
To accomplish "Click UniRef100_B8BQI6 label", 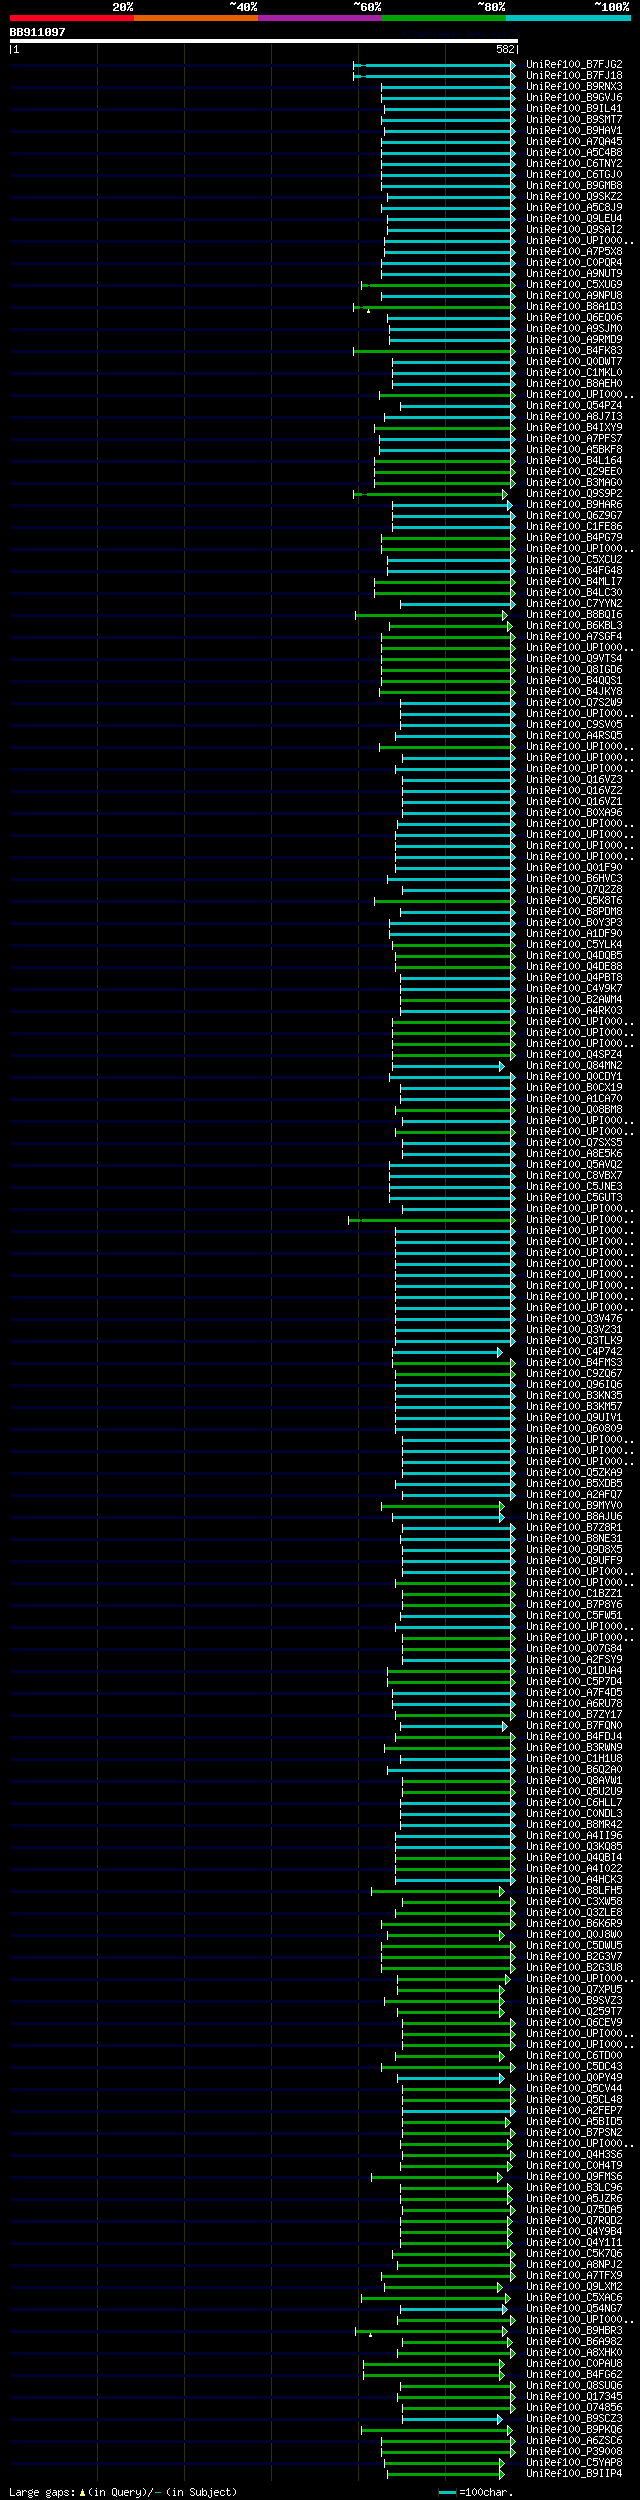I will click(x=574, y=614).
